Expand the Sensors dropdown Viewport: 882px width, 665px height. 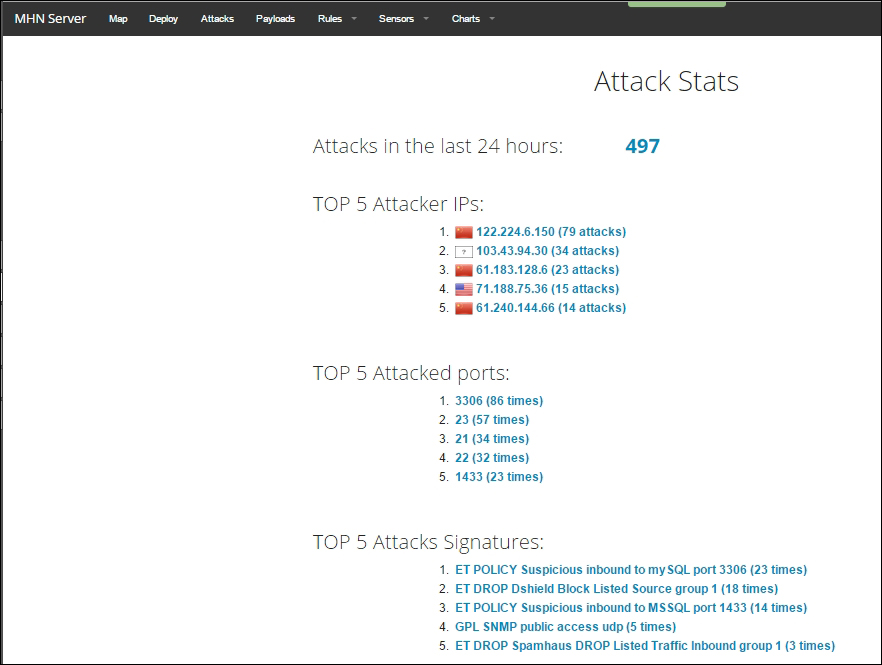coord(397,18)
